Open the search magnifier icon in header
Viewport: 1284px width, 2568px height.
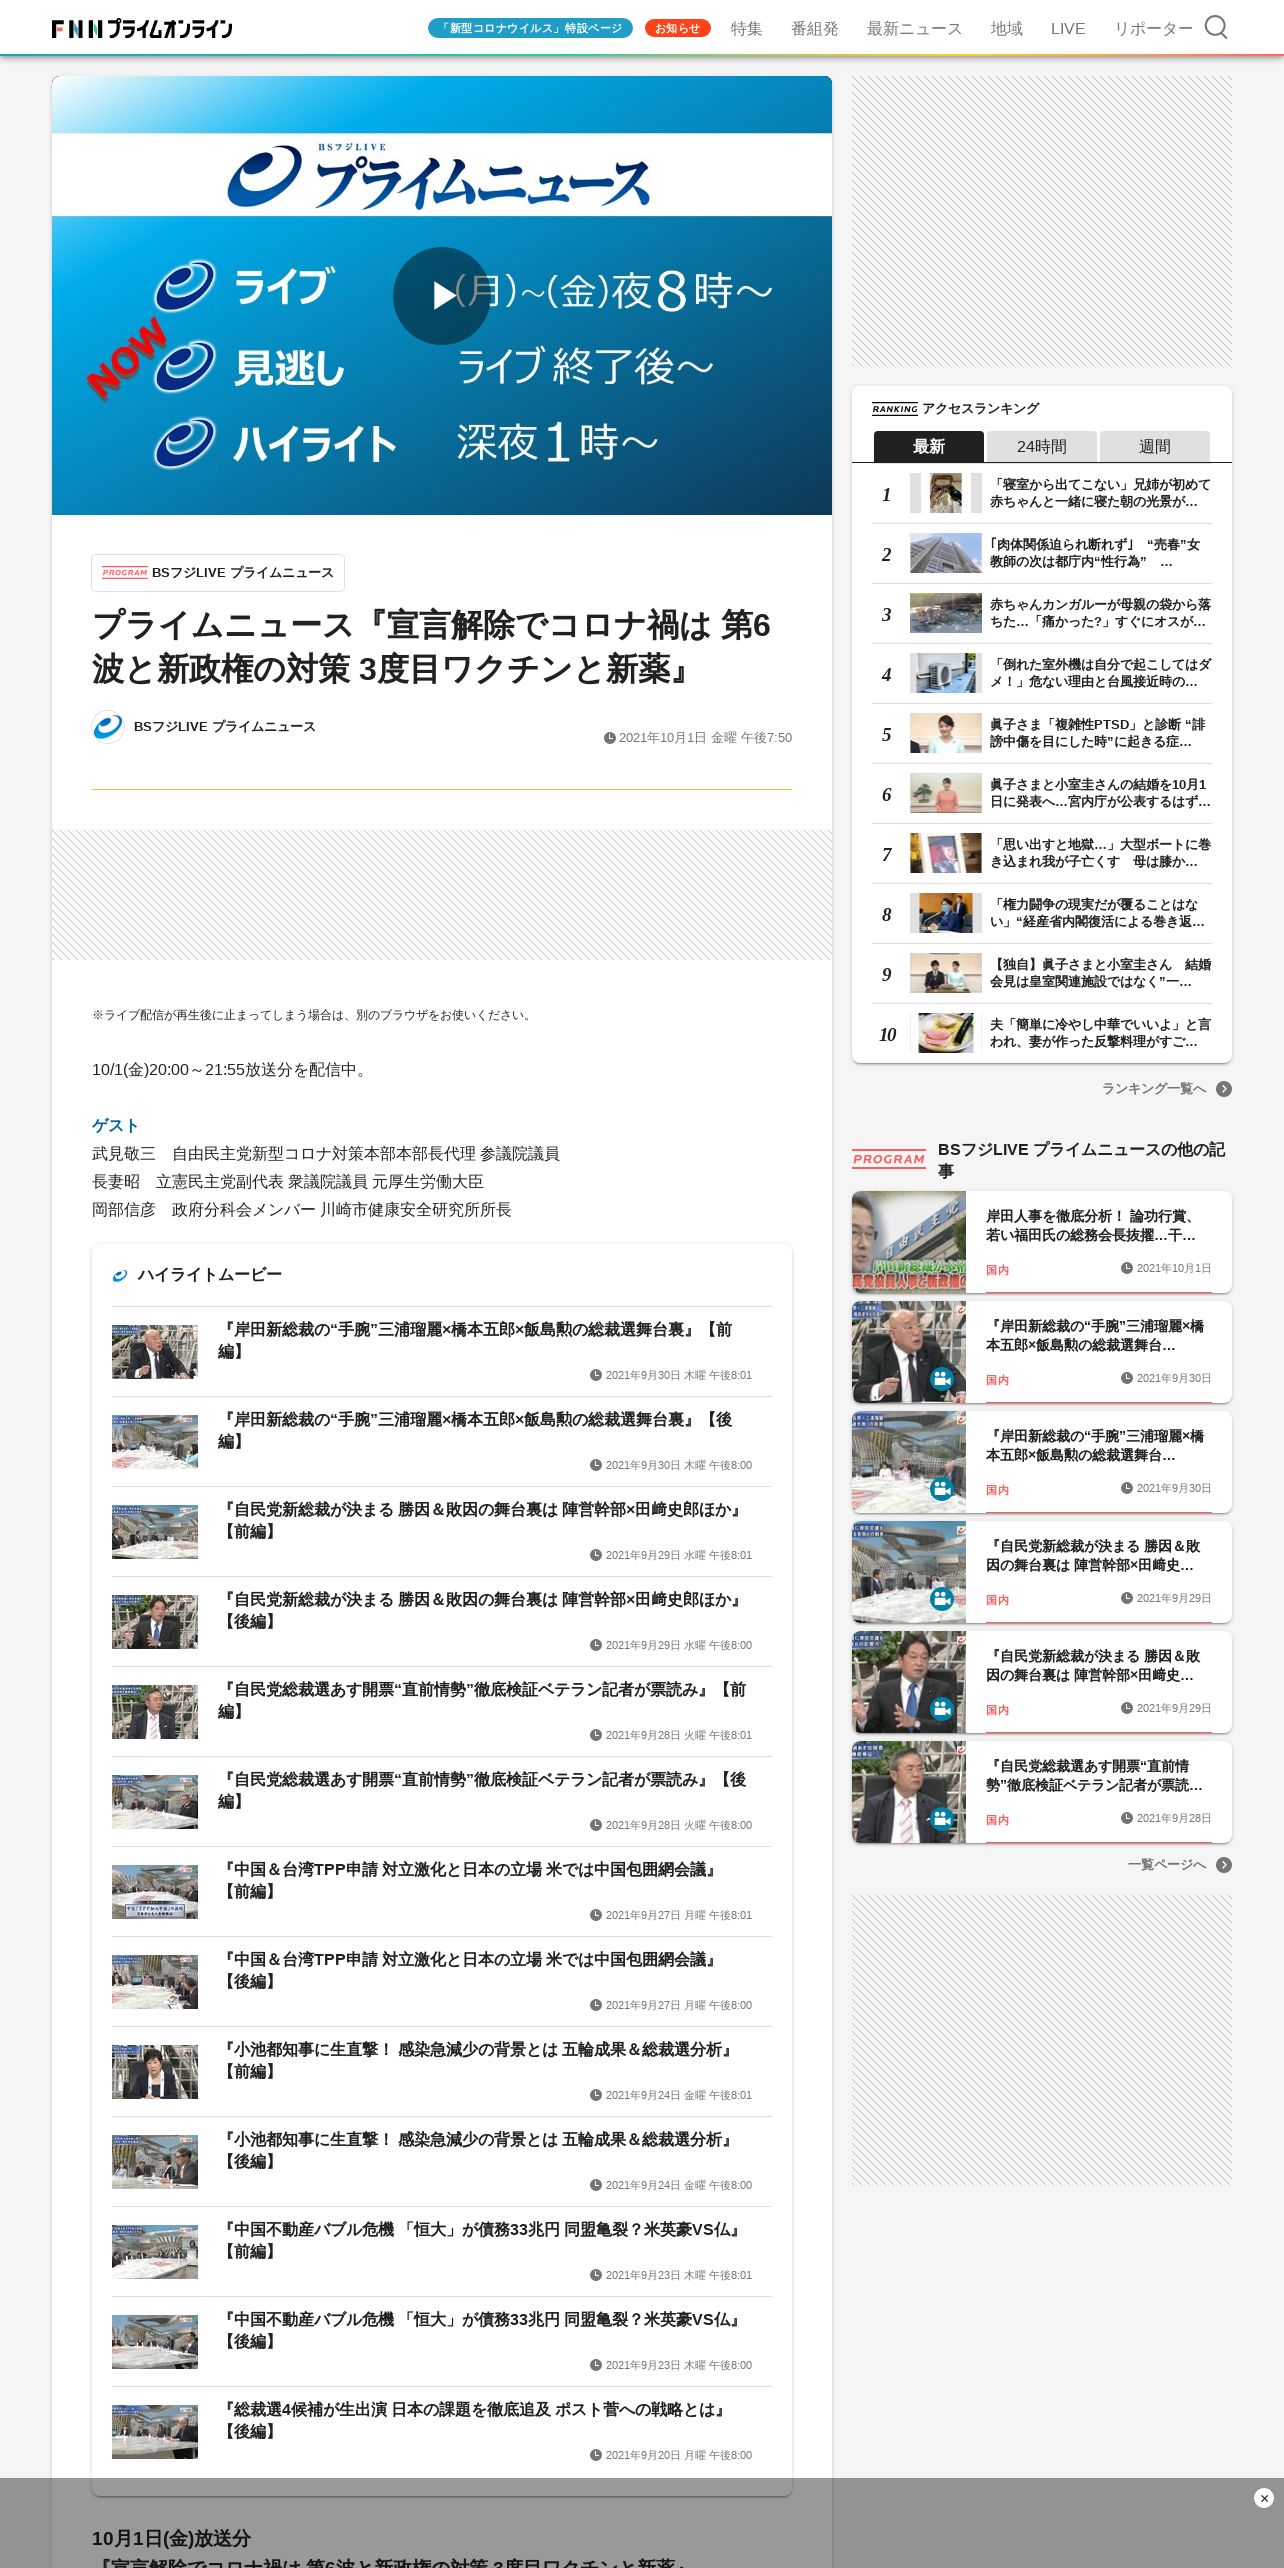coord(1215,27)
